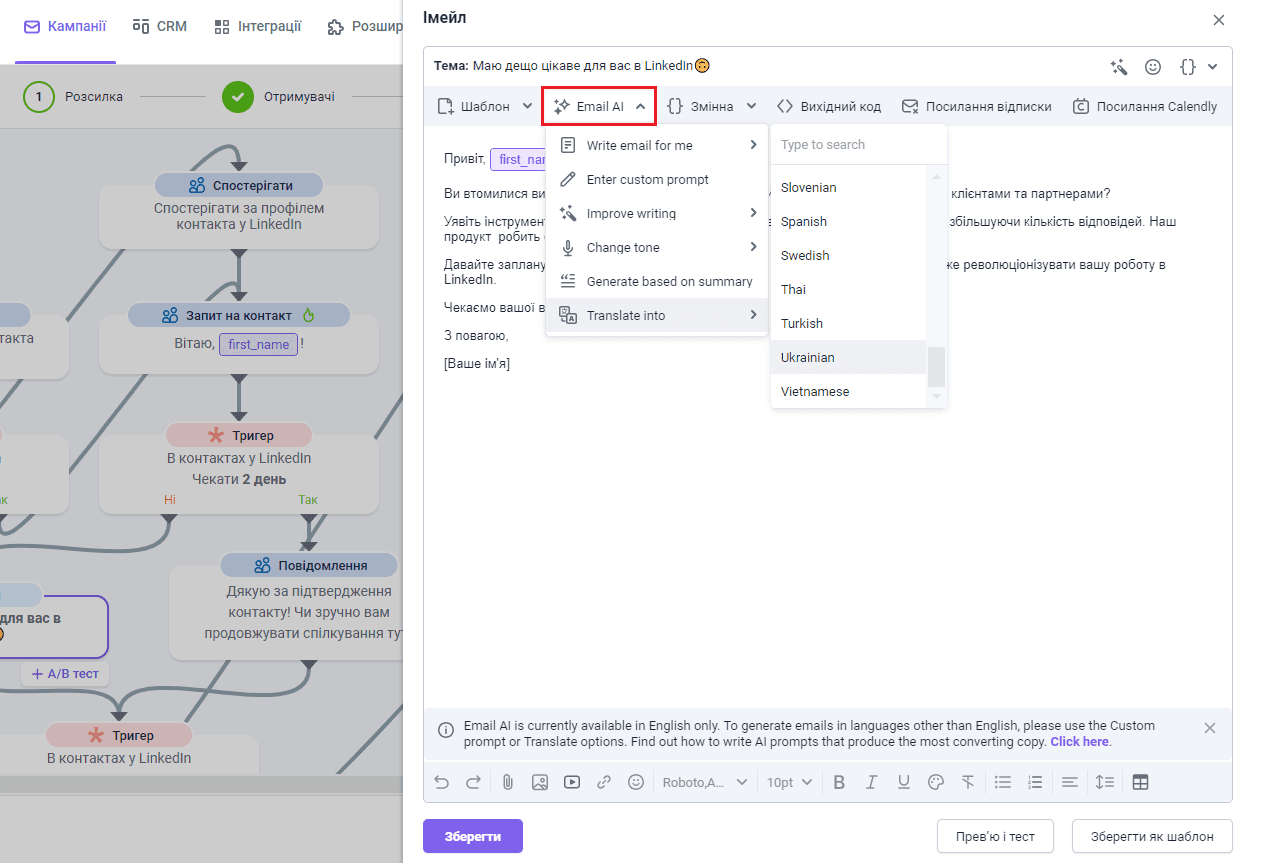Add emoji to the subject line
1261x863 pixels.
point(1153,67)
